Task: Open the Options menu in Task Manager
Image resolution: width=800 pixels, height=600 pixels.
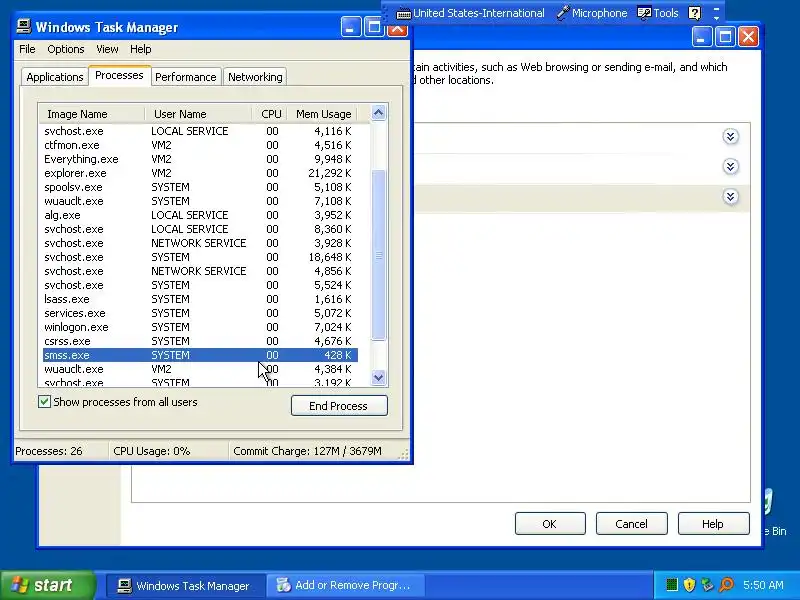Action: coord(66,49)
